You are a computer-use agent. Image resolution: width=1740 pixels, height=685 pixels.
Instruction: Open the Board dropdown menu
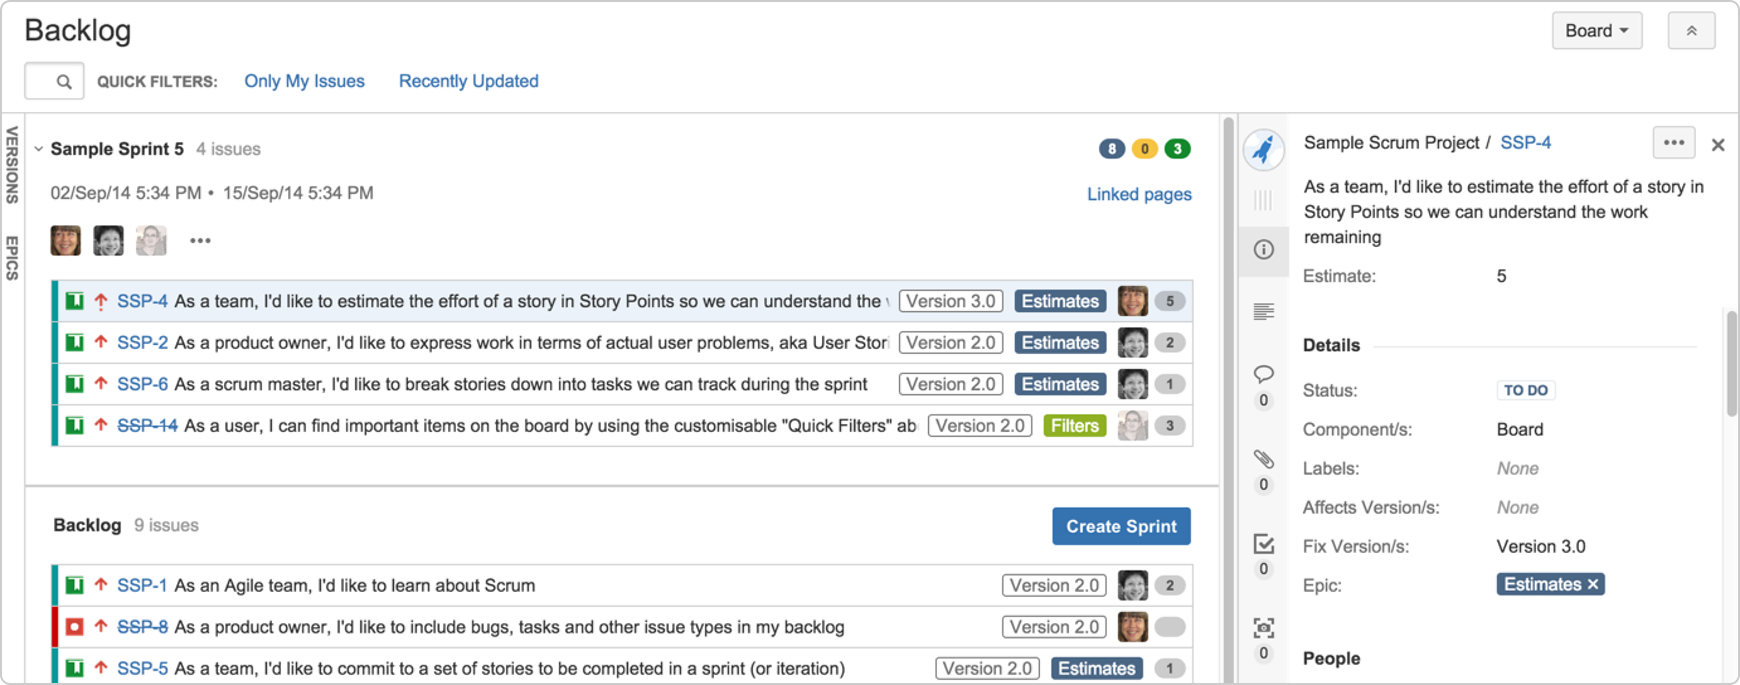coord(1596,31)
